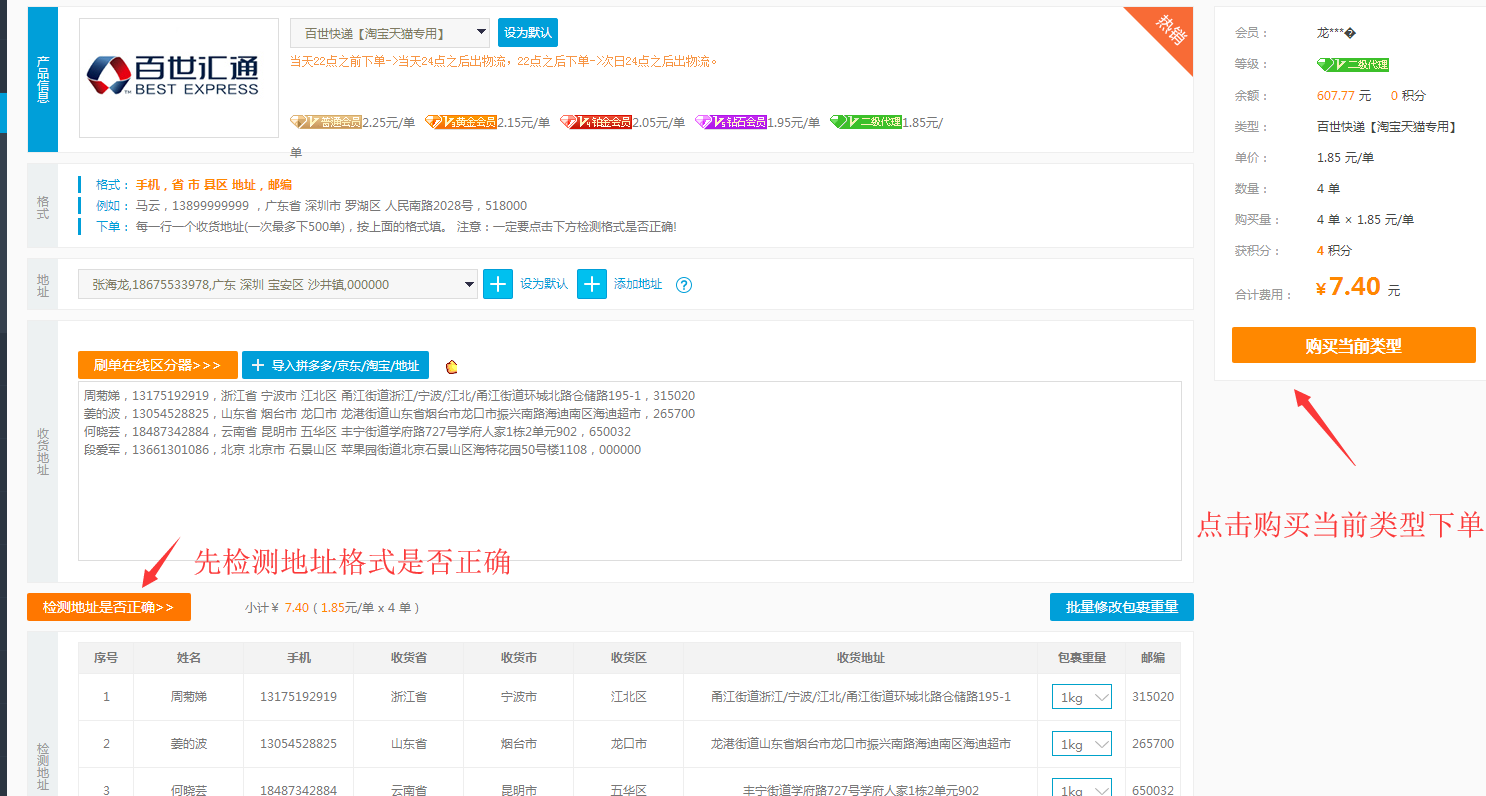Click the total cost ¥7.40

click(1349, 287)
